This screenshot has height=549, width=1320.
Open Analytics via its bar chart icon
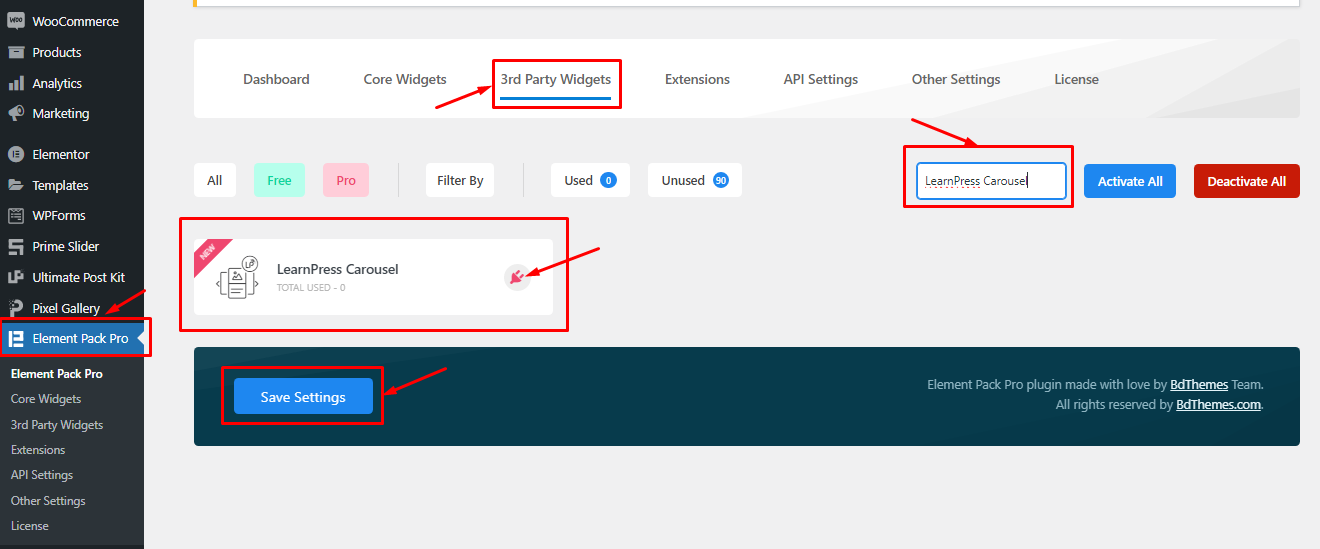coord(16,83)
